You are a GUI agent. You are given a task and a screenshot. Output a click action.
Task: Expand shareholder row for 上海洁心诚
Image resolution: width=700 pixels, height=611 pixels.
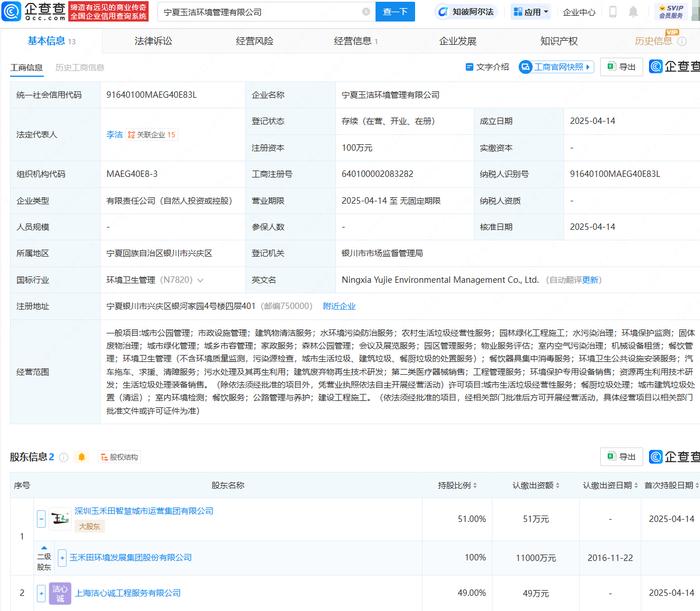pos(41,594)
